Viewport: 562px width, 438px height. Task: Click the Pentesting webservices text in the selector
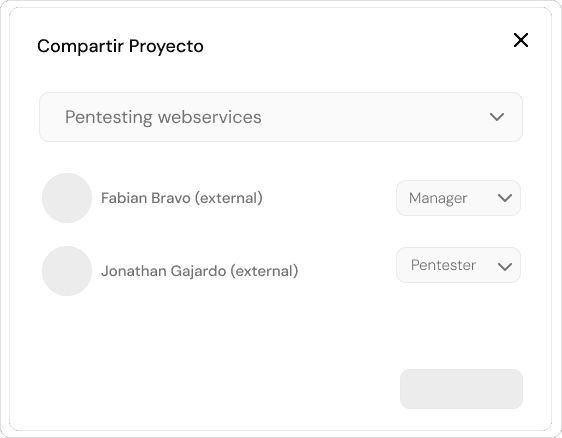pyautogui.click(x=163, y=117)
